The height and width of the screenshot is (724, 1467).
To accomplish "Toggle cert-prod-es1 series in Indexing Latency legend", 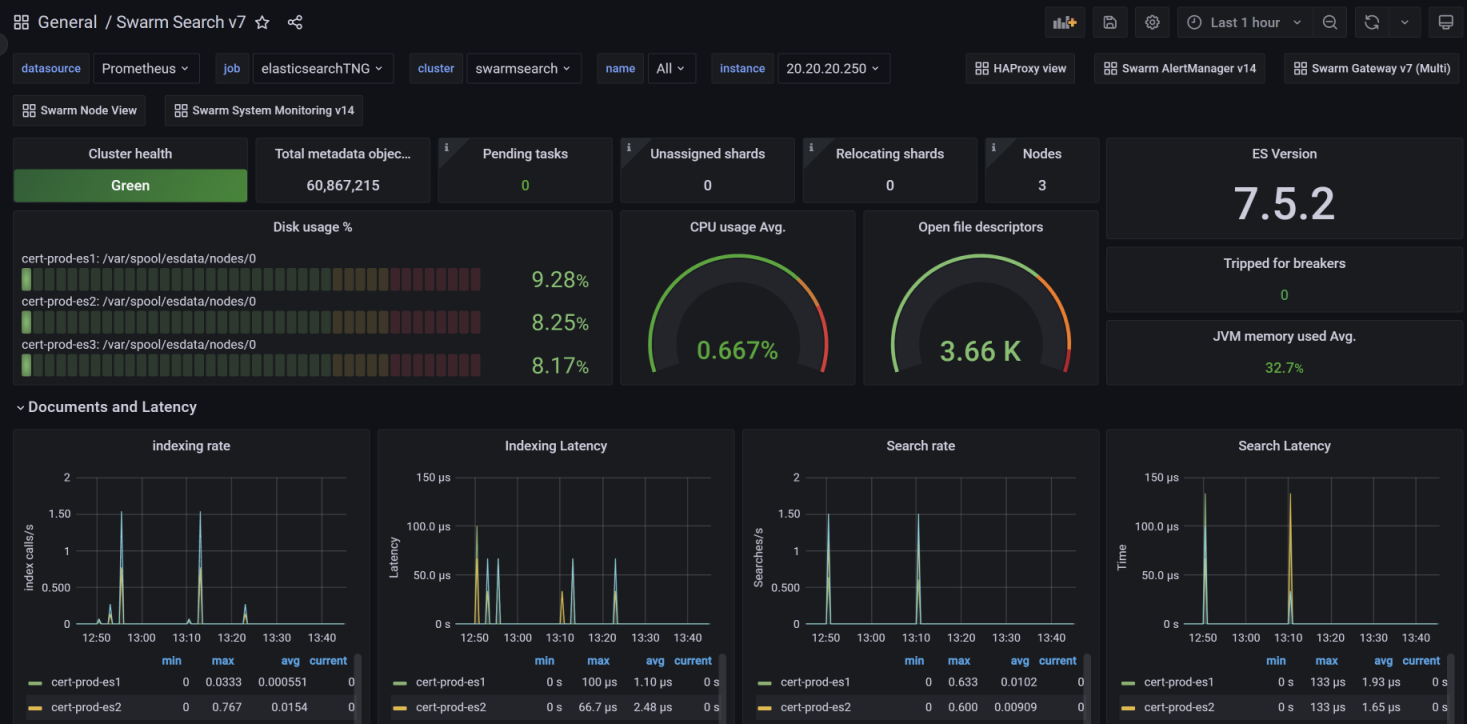I will (451, 682).
